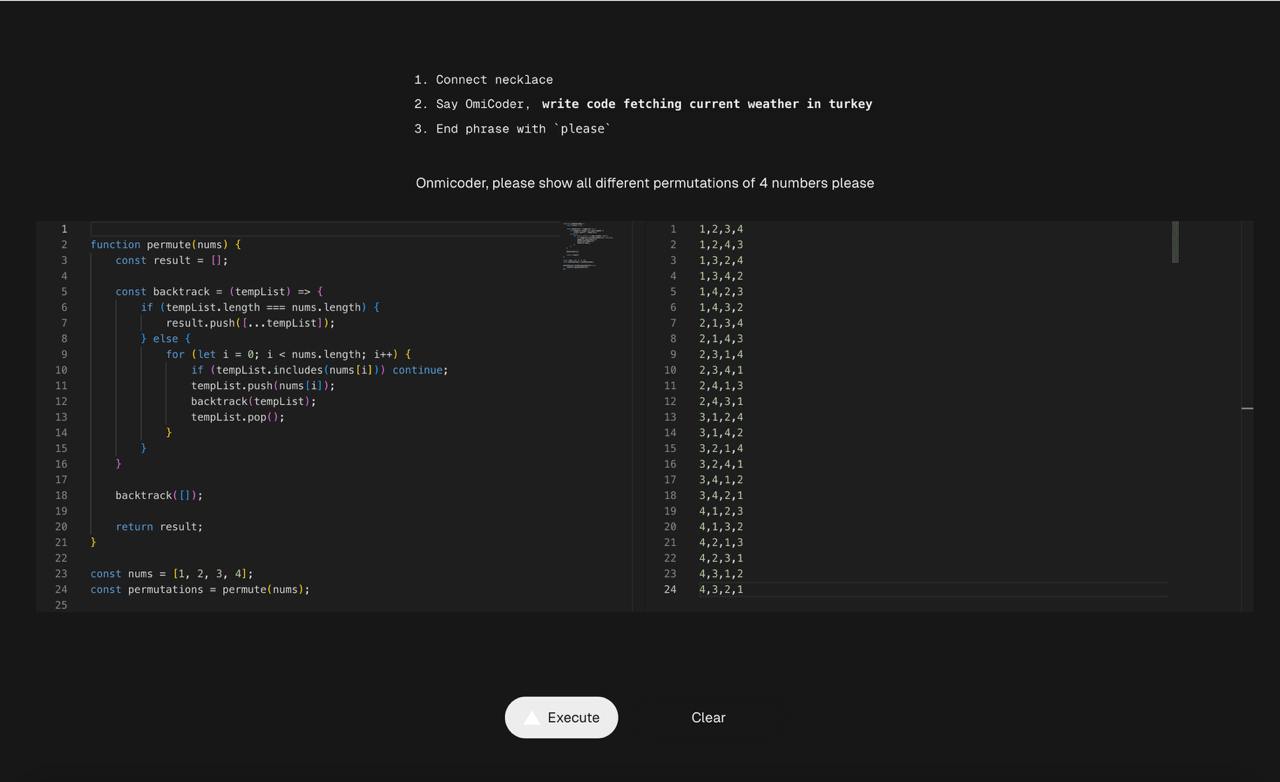This screenshot has height=782, width=1280.
Task: Click the 'backtrack([]);' line
Action: click(x=159, y=495)
